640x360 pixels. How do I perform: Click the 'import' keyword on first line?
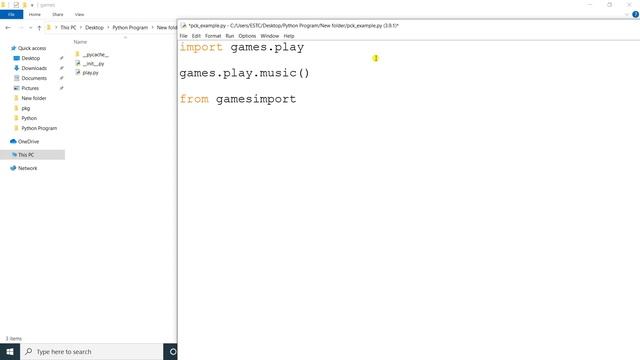(201, 47)
